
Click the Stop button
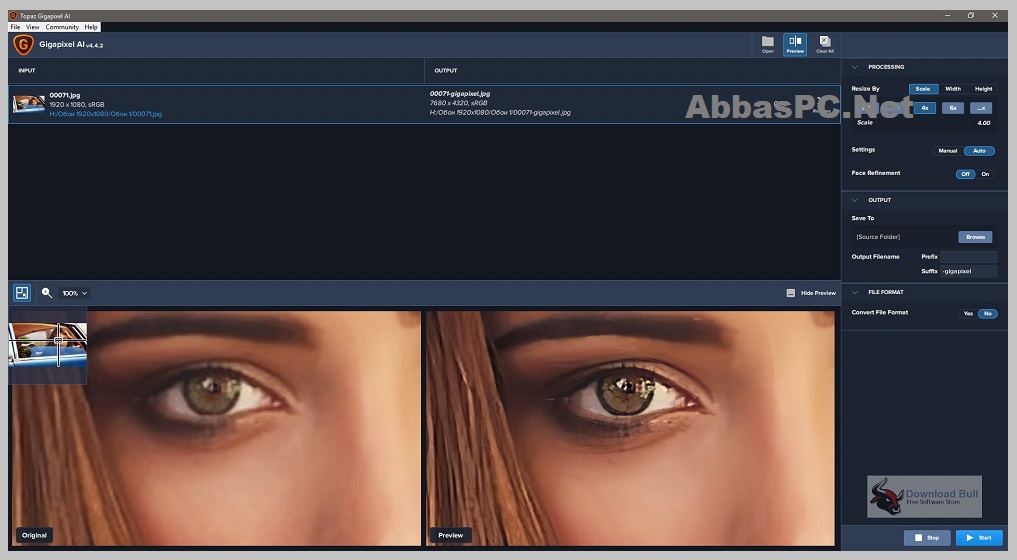(x=927, y=537)
